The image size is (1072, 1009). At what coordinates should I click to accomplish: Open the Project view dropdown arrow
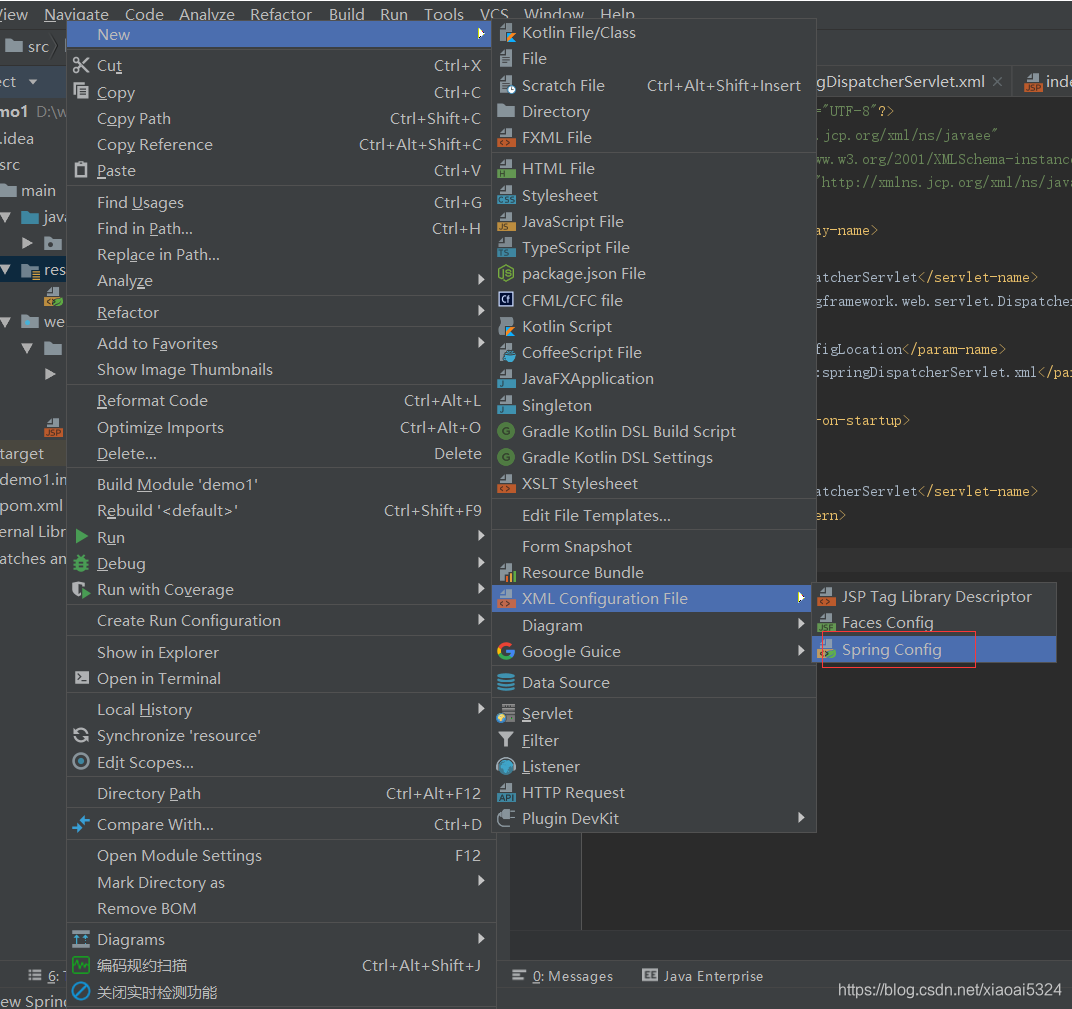pyautogui.click(x=33, y=82)
